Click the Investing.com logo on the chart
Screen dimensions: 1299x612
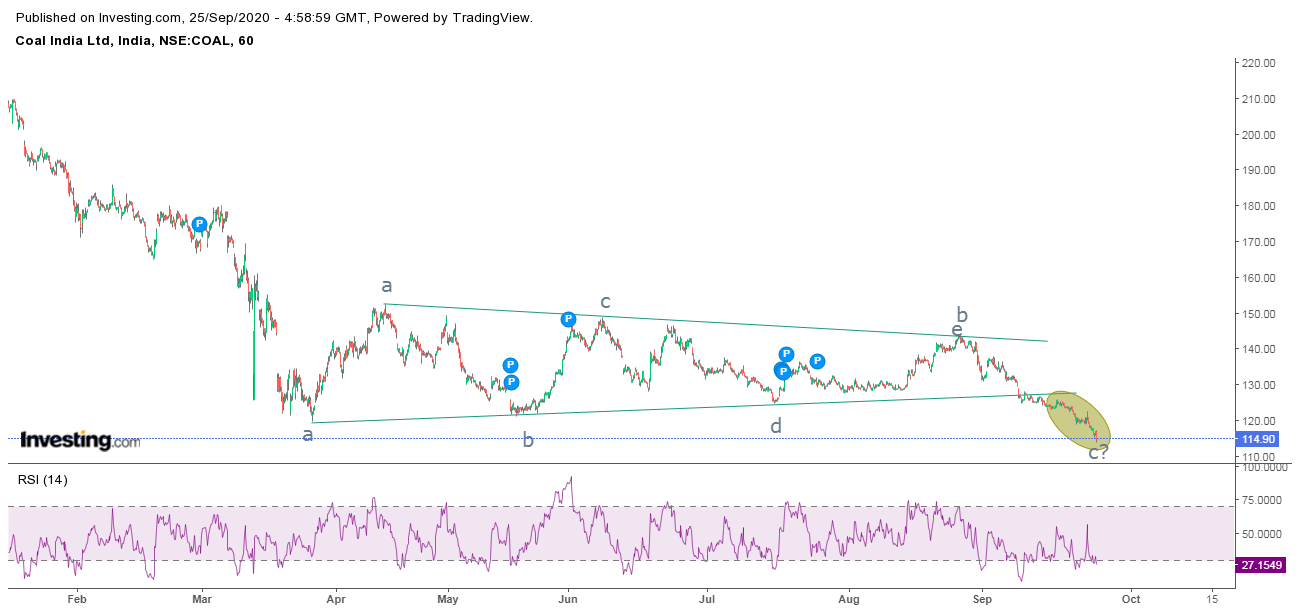pos(80,440)
